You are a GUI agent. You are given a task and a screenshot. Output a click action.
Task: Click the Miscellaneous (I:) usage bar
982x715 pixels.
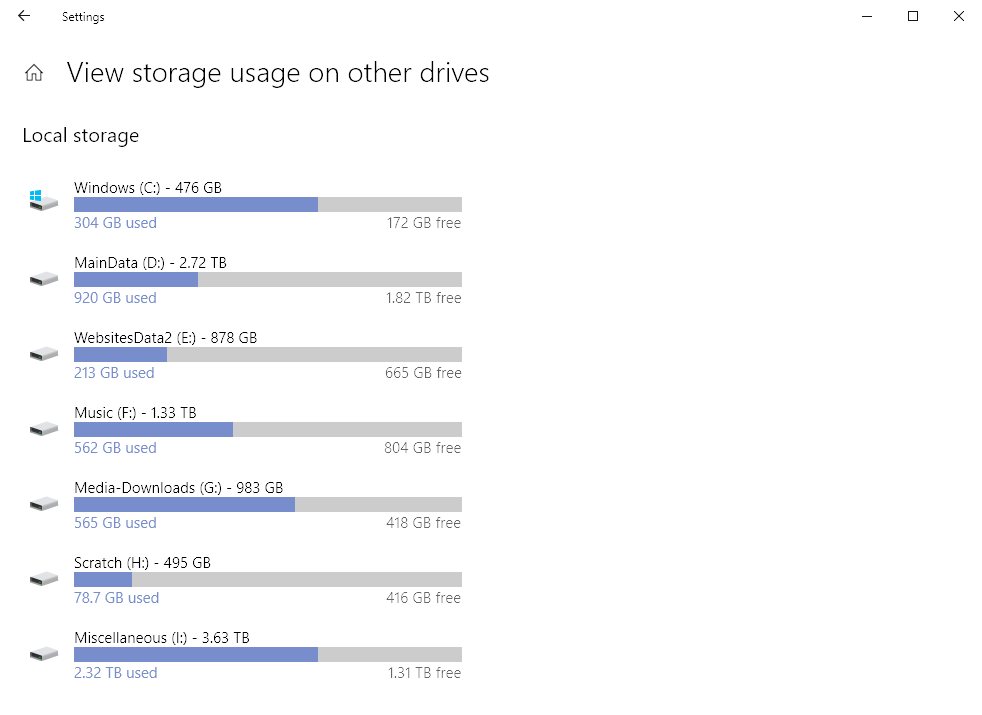(x=268, y=655)
